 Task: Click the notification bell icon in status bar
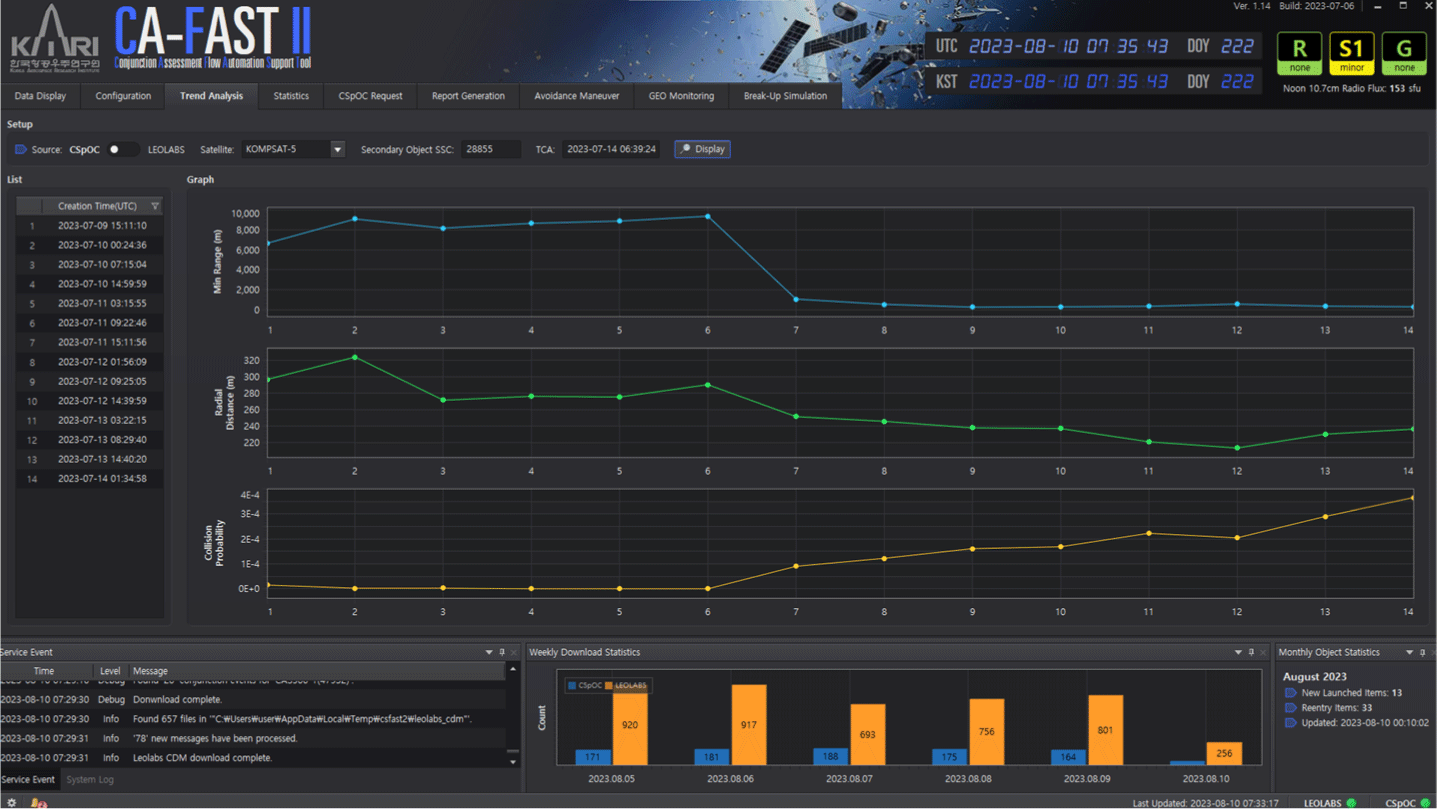[x=38, y=803]
